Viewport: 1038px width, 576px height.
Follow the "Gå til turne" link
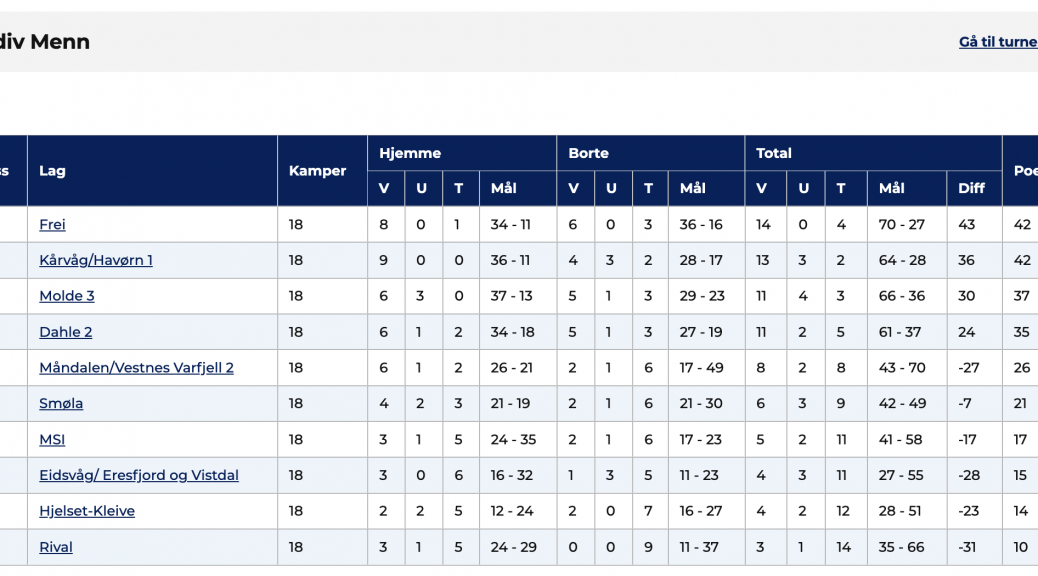pos(997,42)
